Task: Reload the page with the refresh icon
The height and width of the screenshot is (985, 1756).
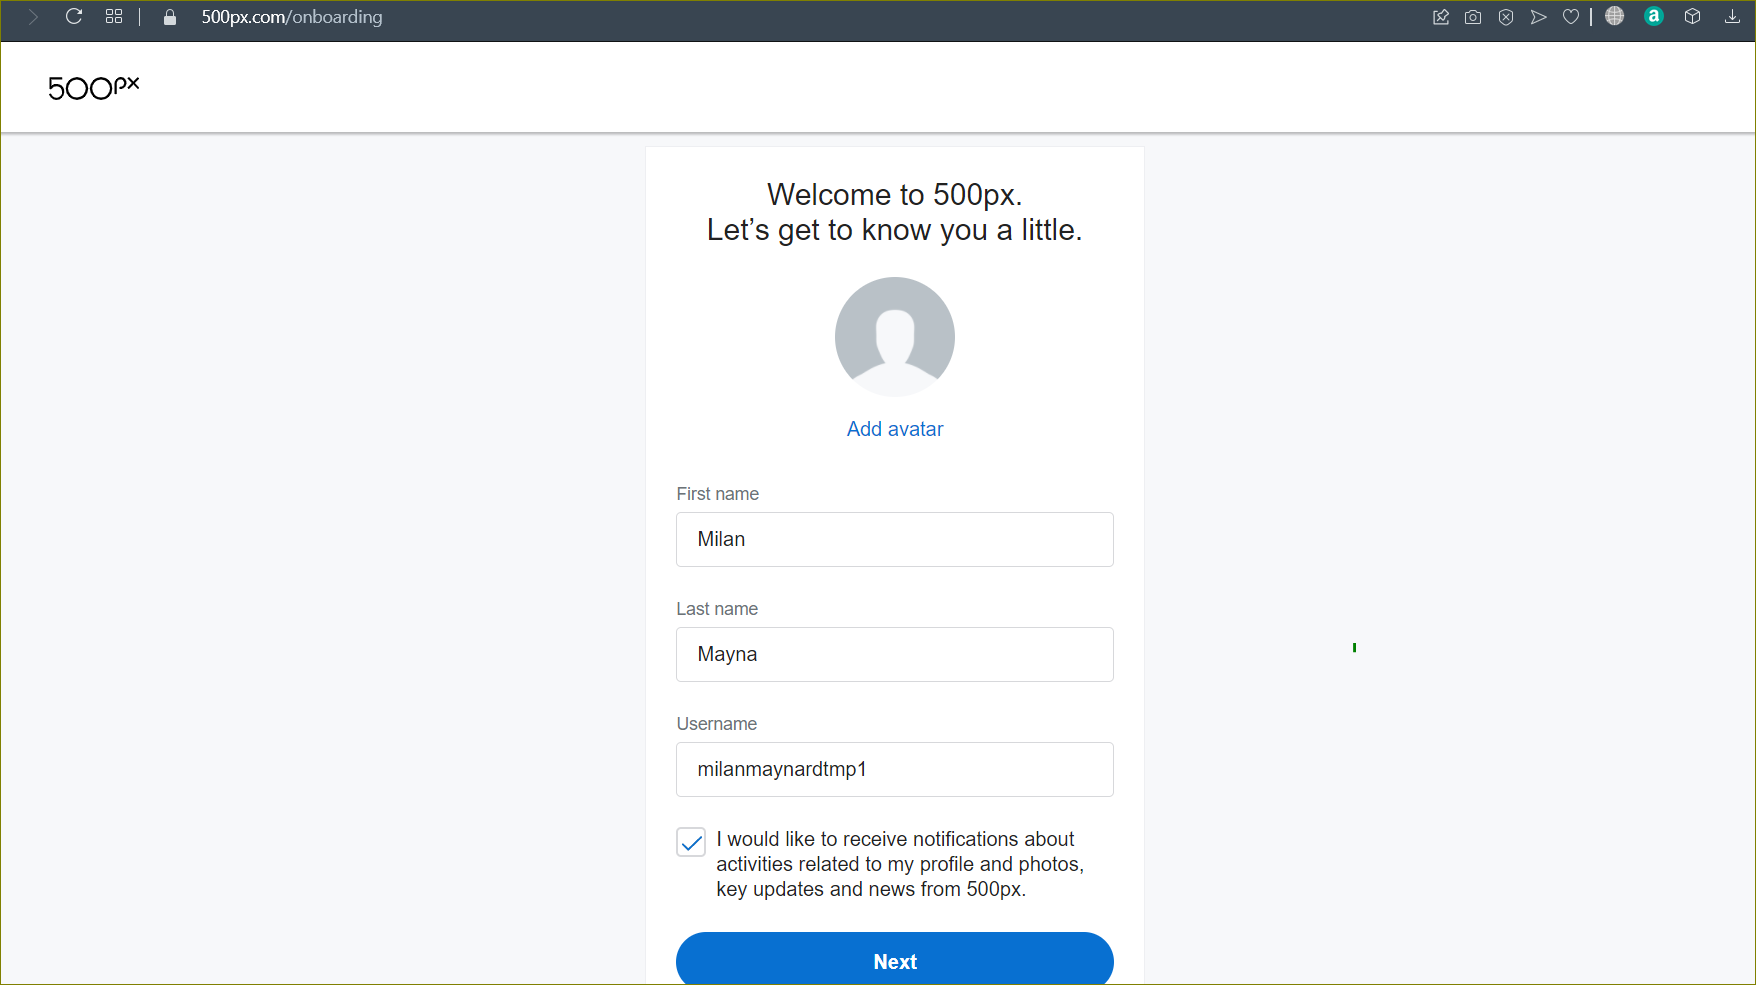Action: [x=74, y=17]
